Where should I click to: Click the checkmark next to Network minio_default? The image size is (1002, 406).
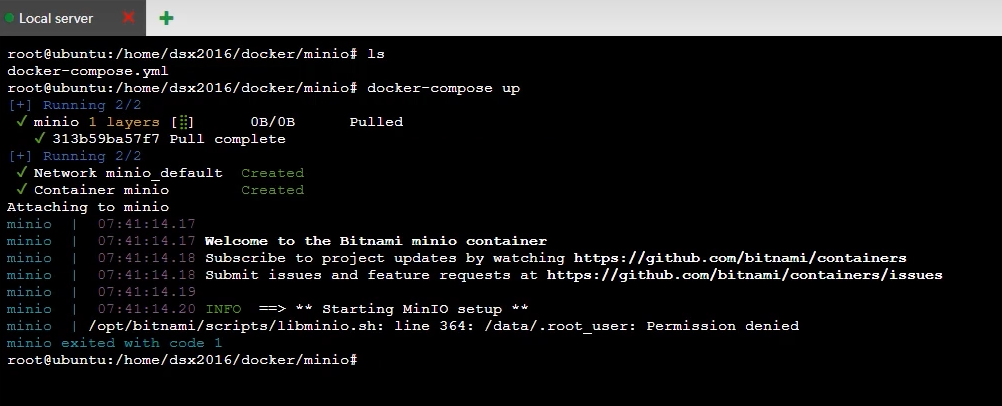click(x=22, y=173)
